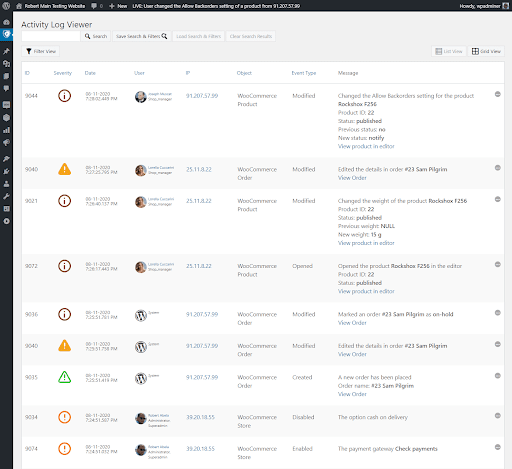The width and height of the screenshot is (512, 469).
Task: Open the Howdy wpadminer account menu
Action: (484, 6)
